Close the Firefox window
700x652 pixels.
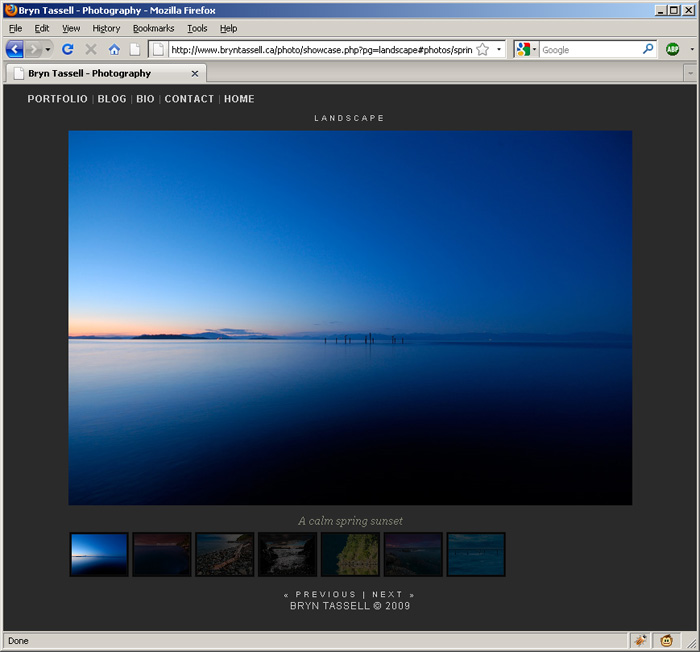coord(688,10)
